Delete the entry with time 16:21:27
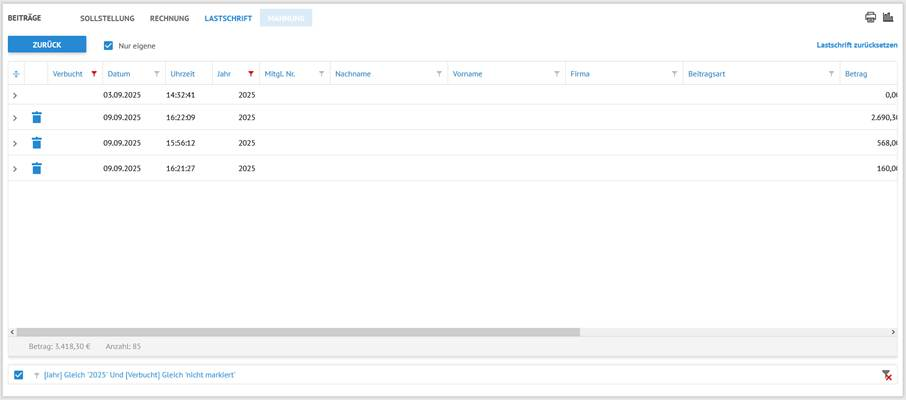The width and height of the screenshot is (906, 400). 37,168
